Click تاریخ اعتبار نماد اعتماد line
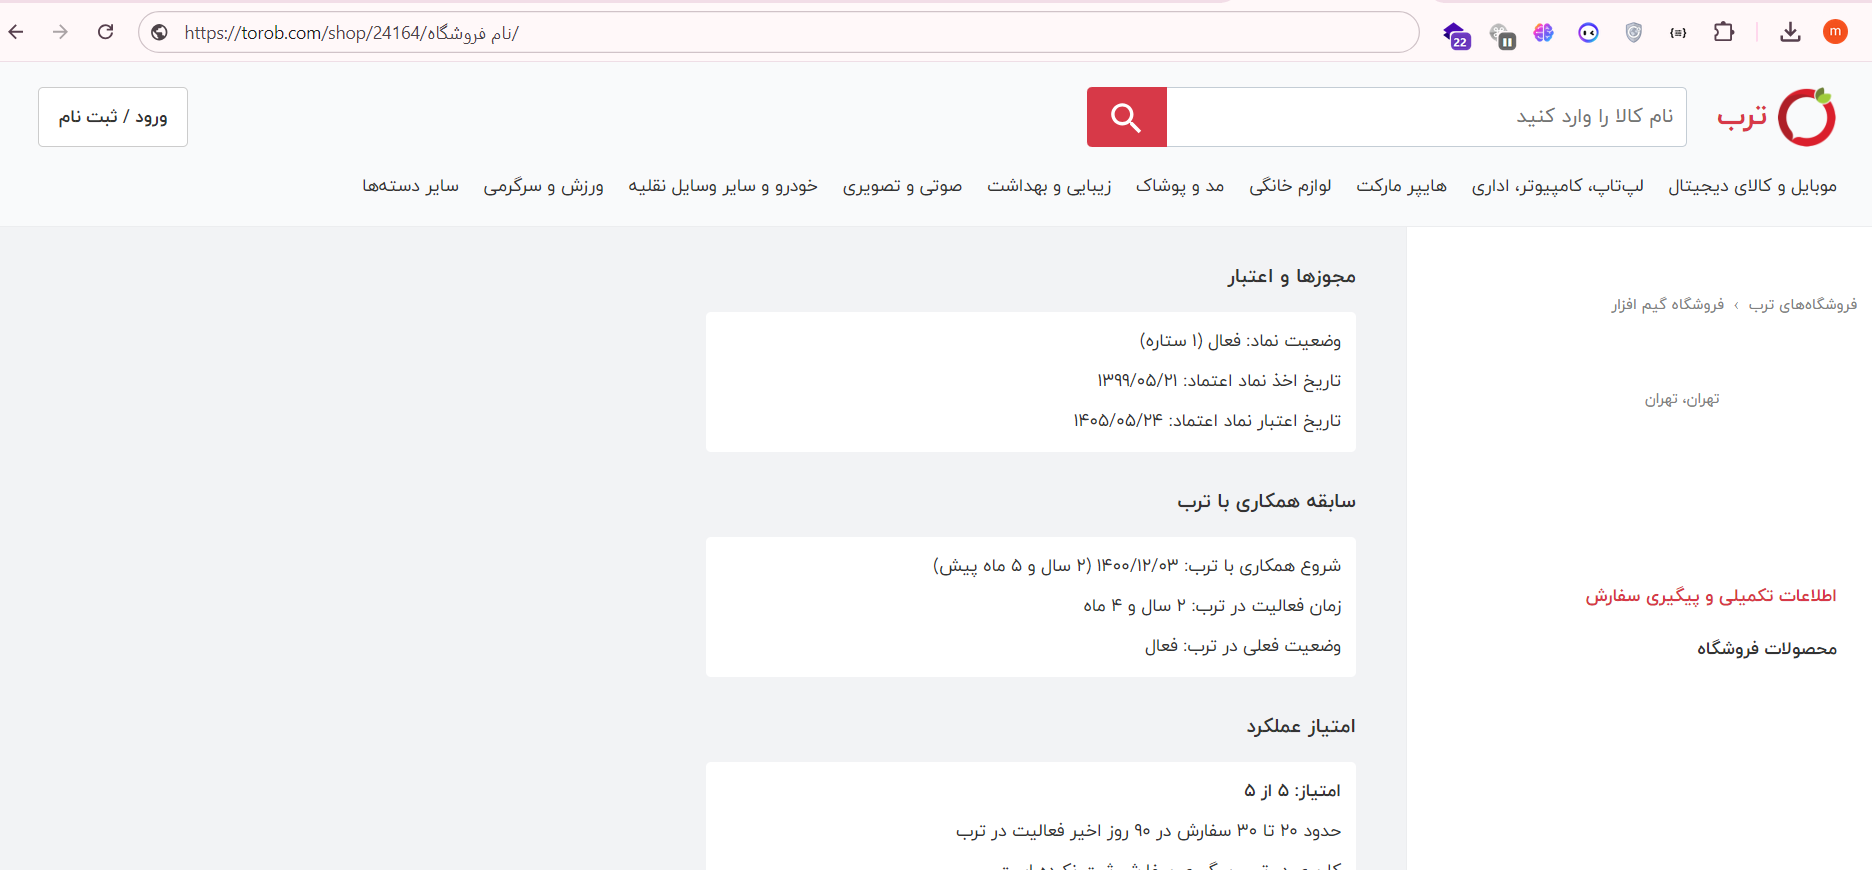 [x=1207, y=421]
